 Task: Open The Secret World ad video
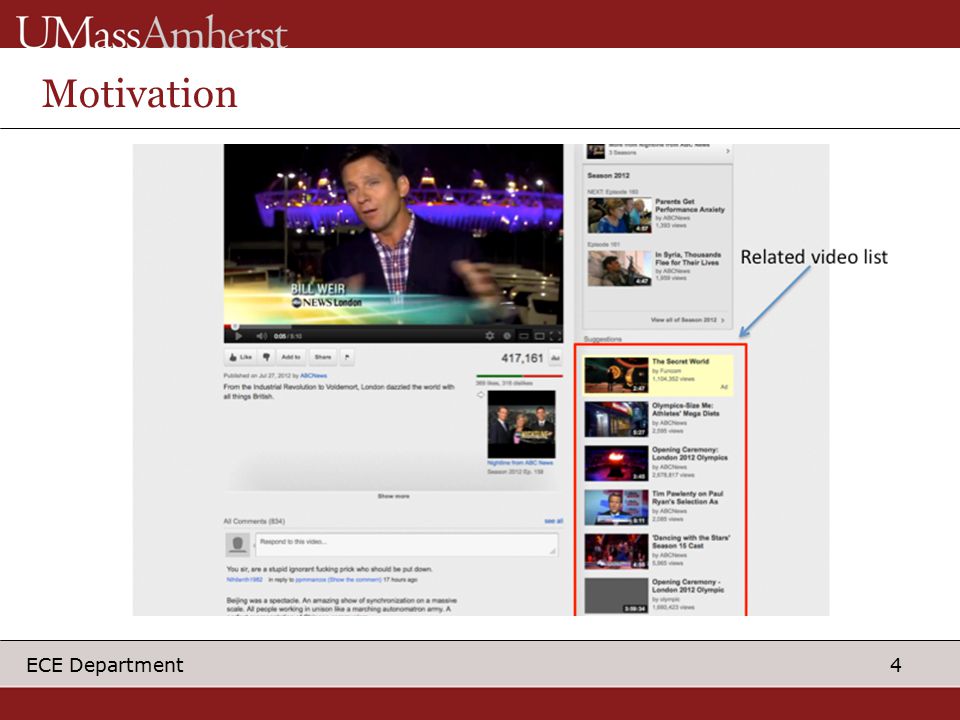(x=659, y=375)
